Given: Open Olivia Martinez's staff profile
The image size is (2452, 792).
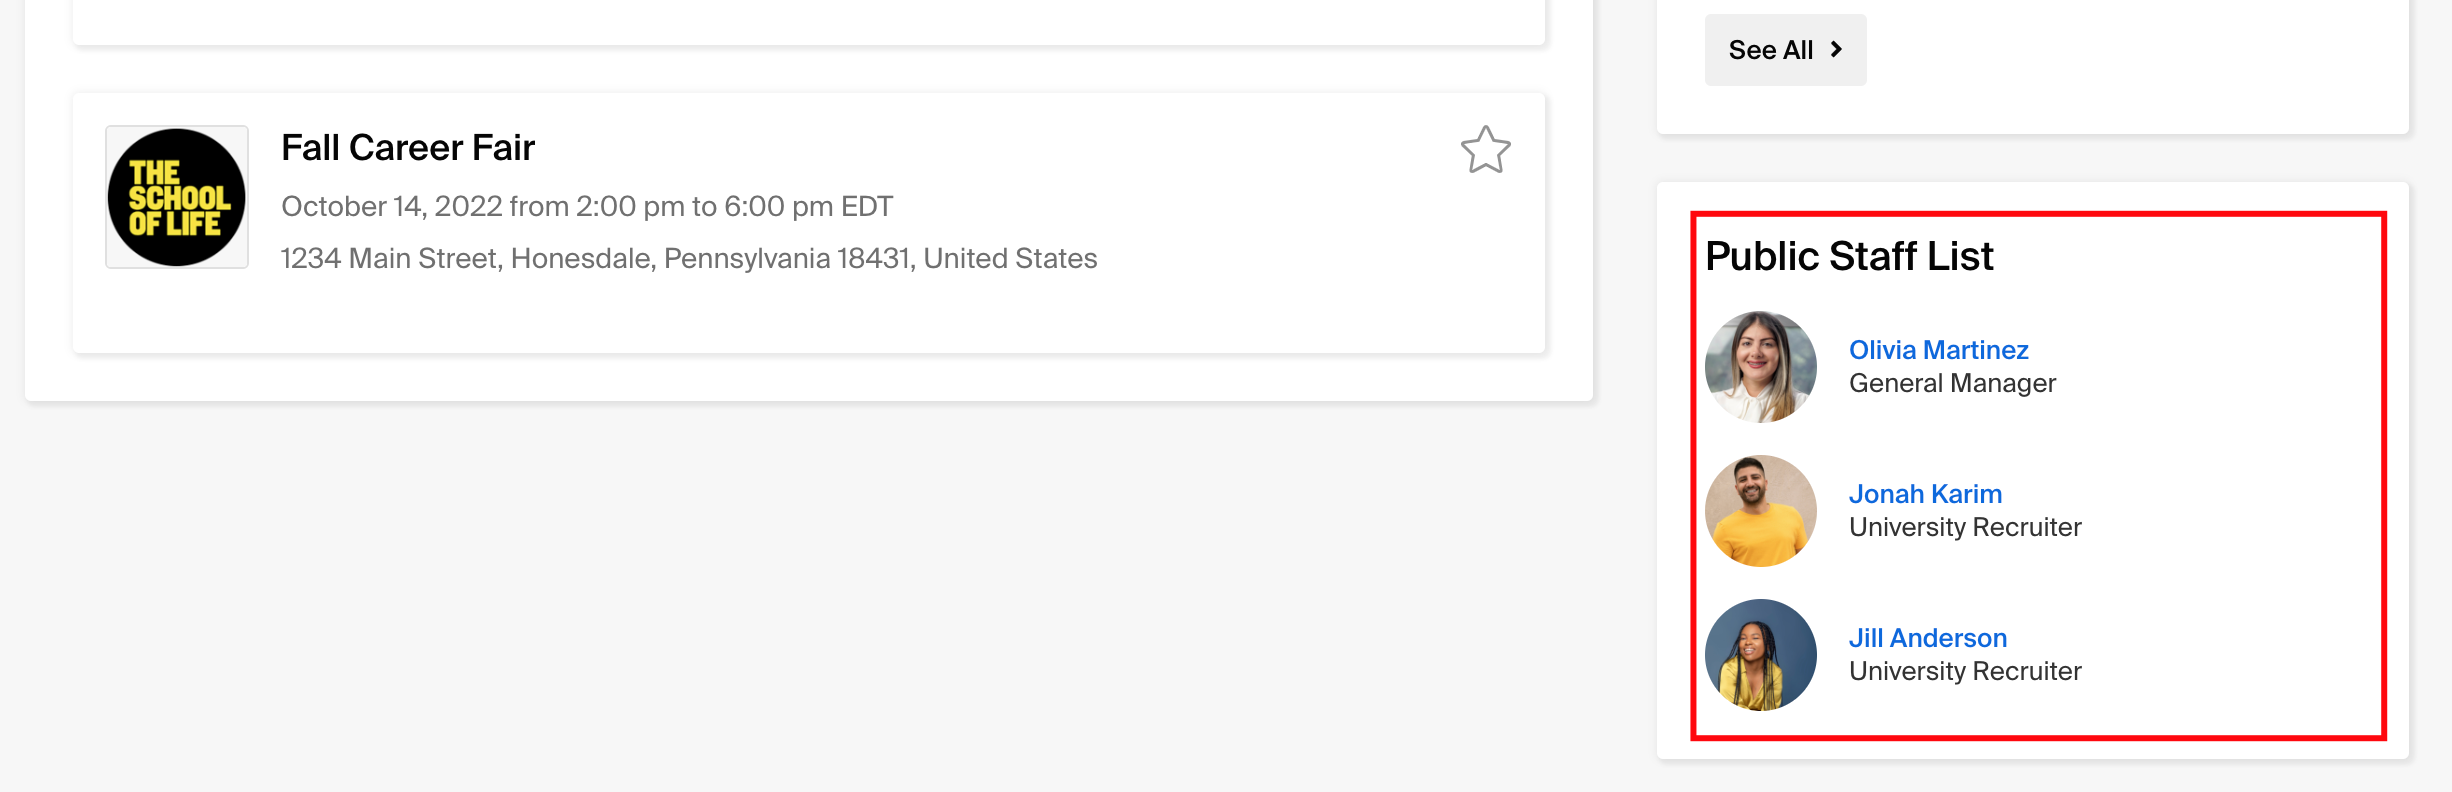Looking at the screenshot, I should (x=1939, y=349).
